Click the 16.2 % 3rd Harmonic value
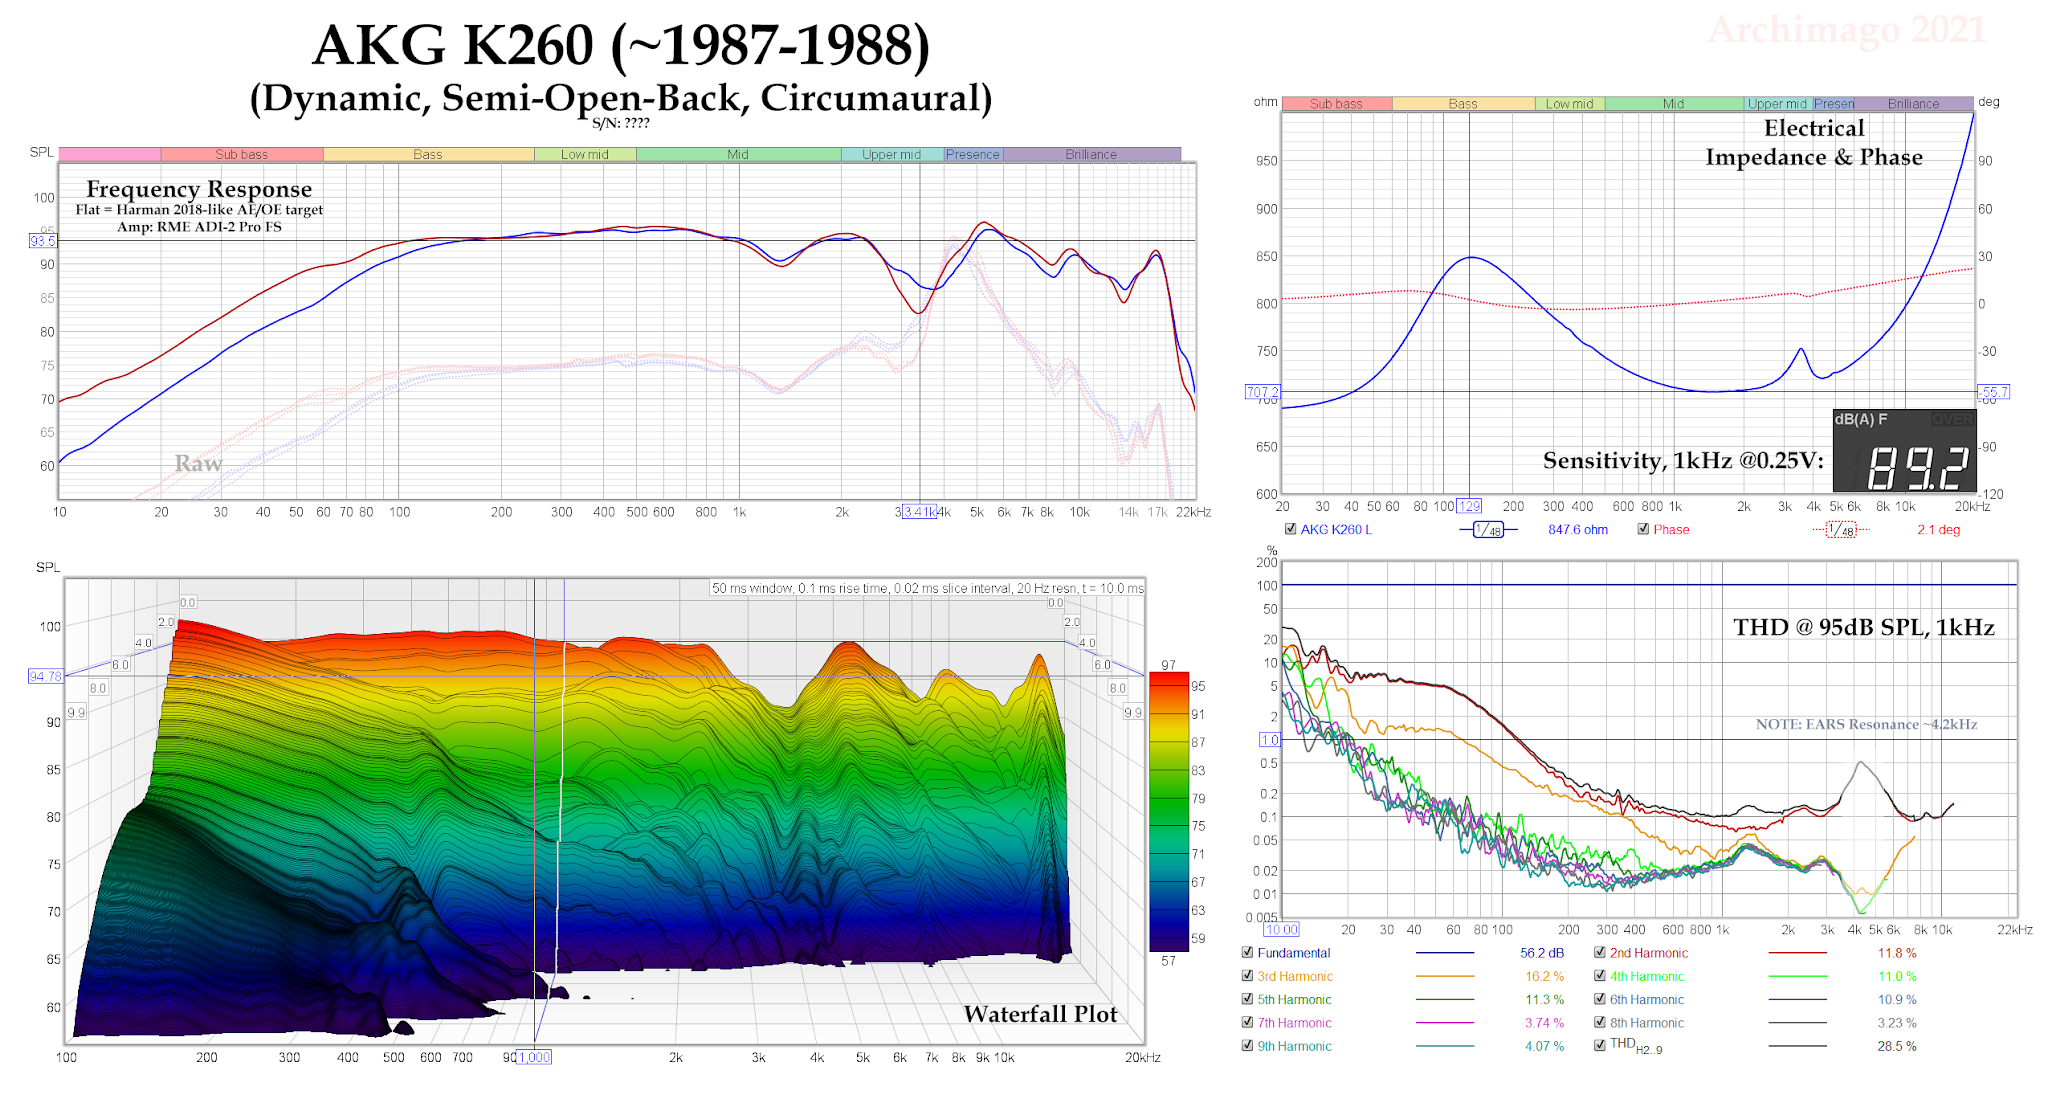Viewport: 2048px width, 1099px height. [x=1544, y=976]
